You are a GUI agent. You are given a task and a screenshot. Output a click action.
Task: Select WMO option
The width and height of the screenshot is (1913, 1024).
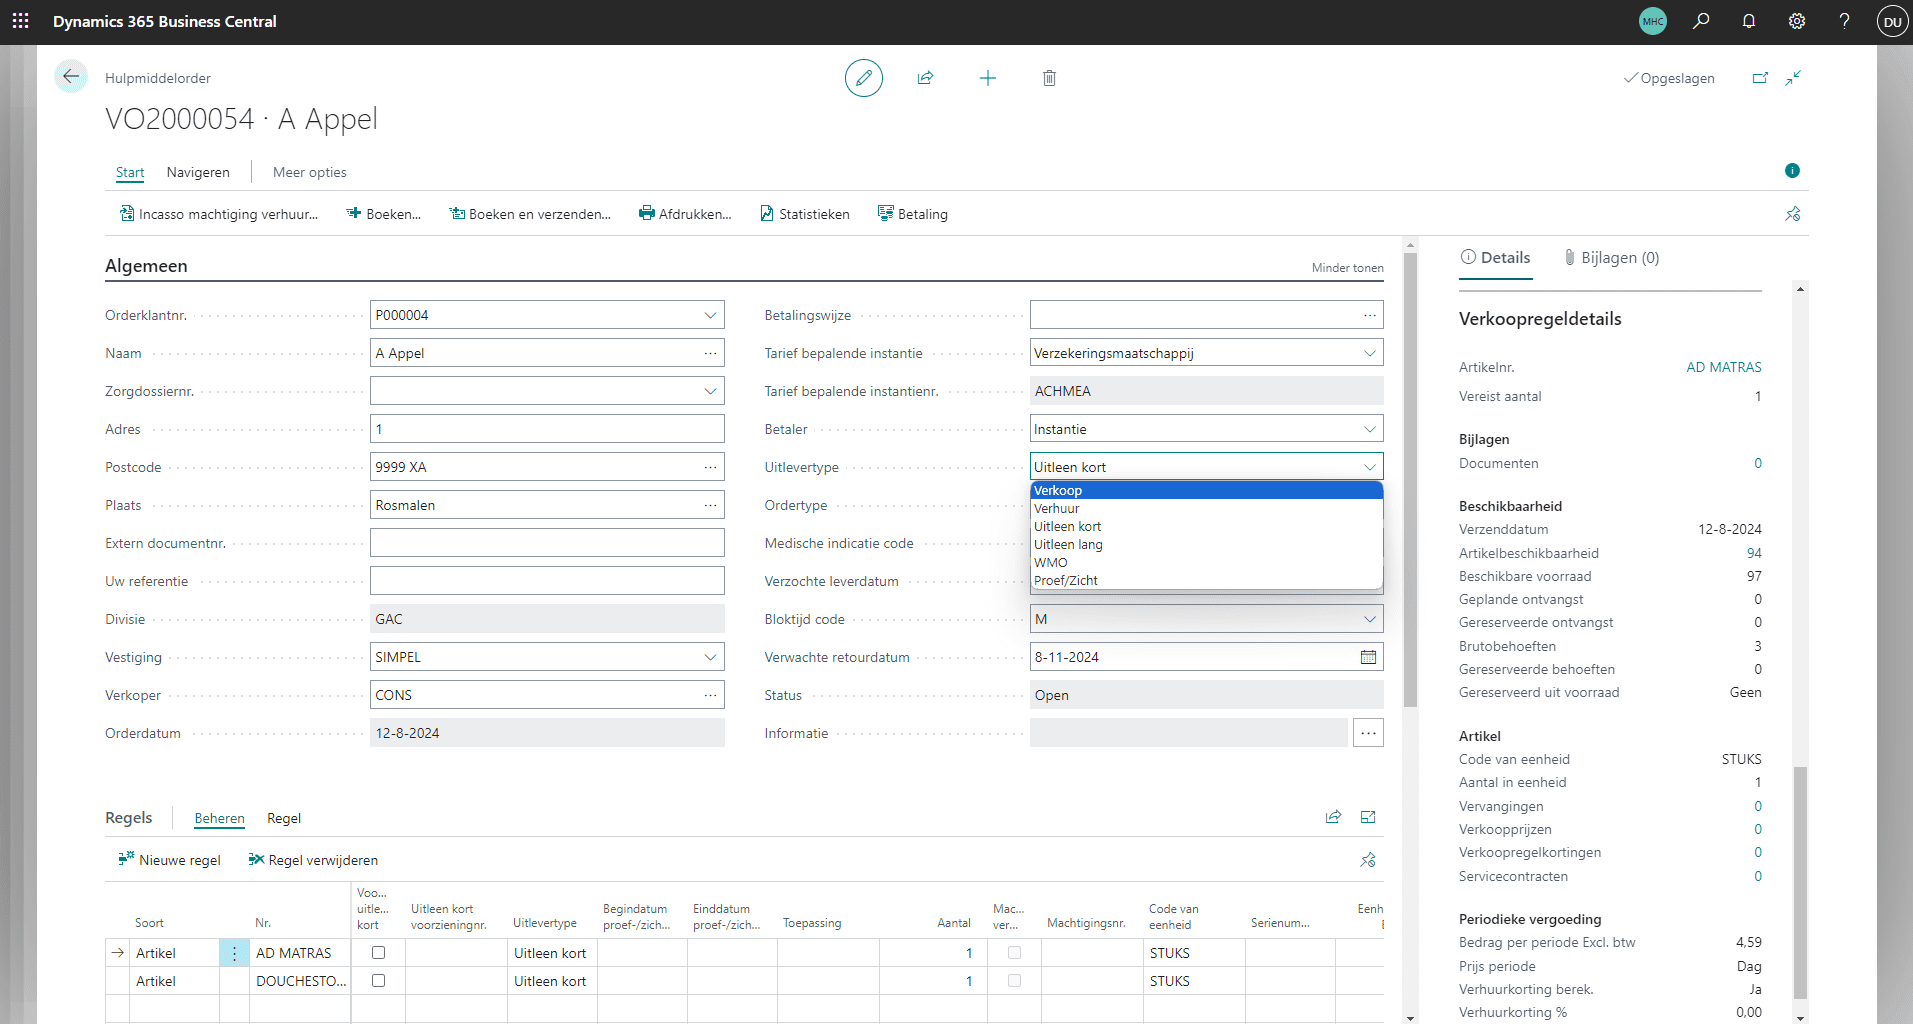pos(1206,562)
